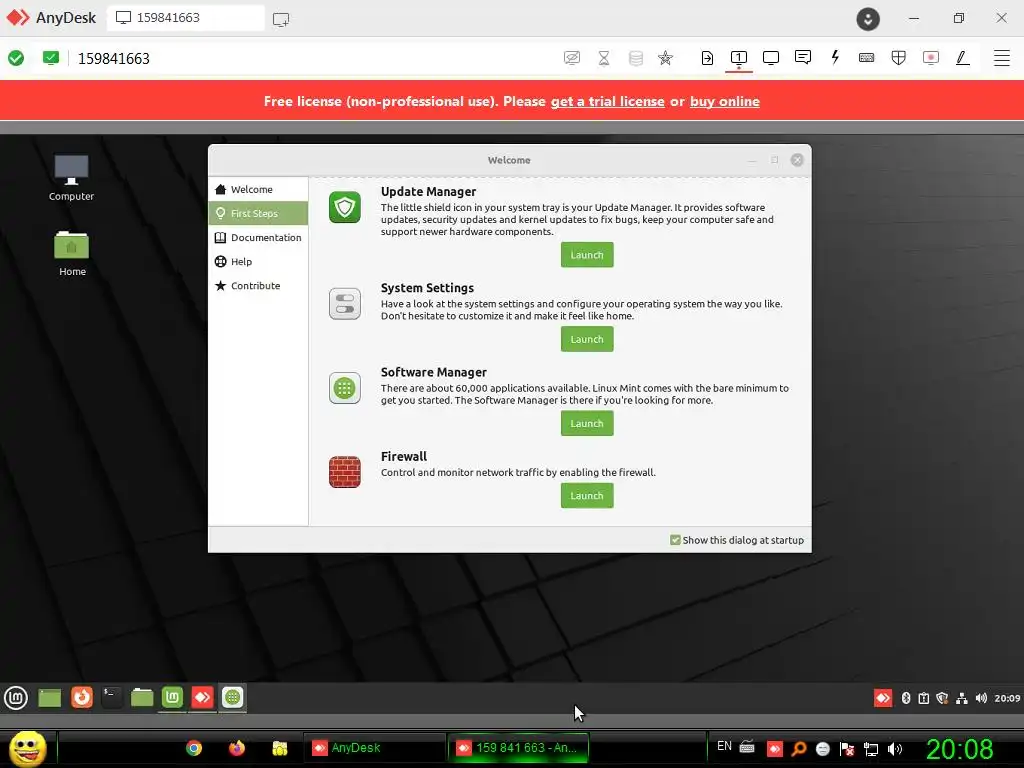Image resolution: width=1024 pixels, height=768 pixels.
Task: Open the permissions shield icon in AnyDesk toolbar
Action: [x=899, y=58]
